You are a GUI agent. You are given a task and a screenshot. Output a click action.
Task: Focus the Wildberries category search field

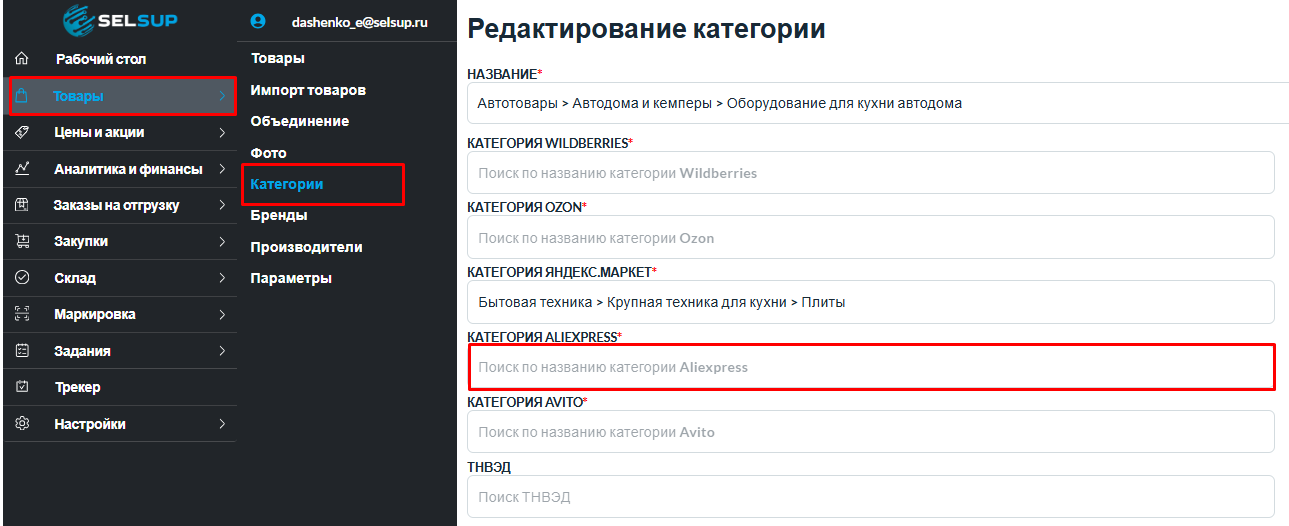tap(871, 172)
